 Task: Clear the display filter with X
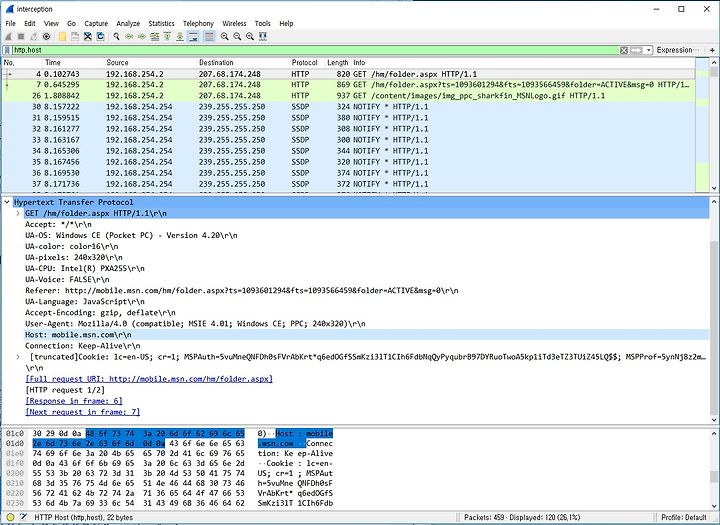point(624,50)
